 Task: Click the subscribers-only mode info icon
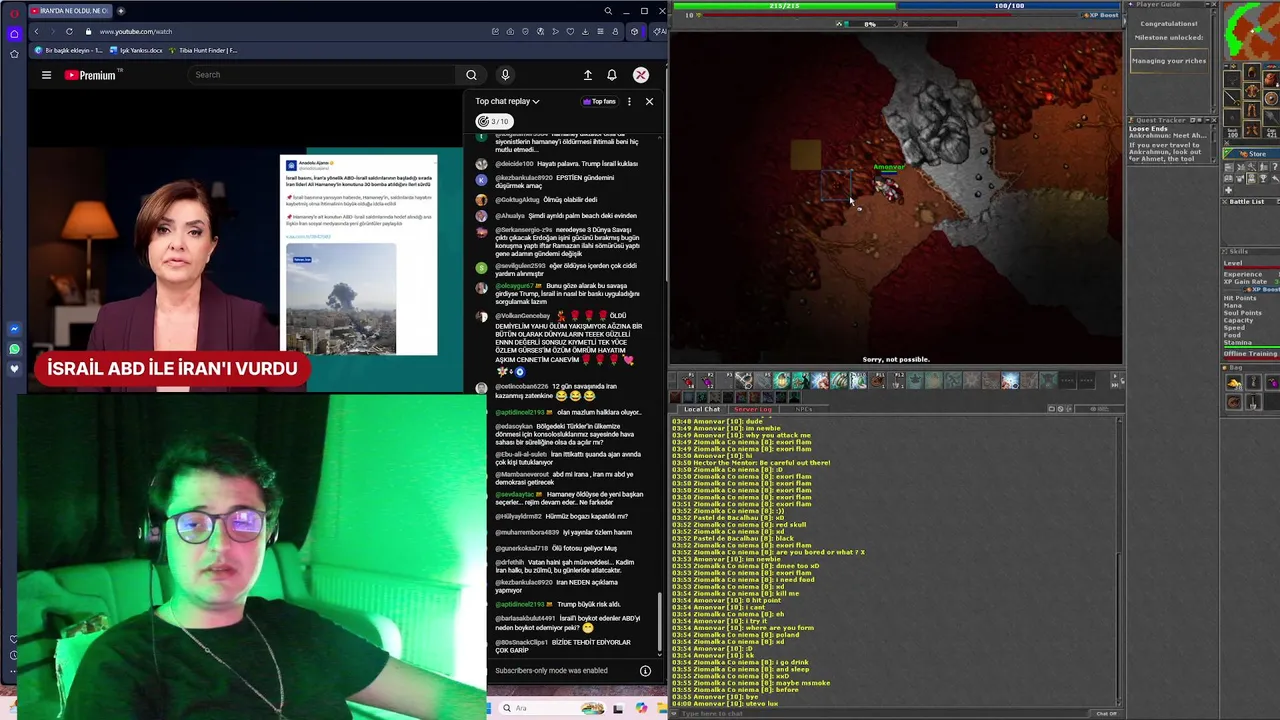[x=645, y=671]
